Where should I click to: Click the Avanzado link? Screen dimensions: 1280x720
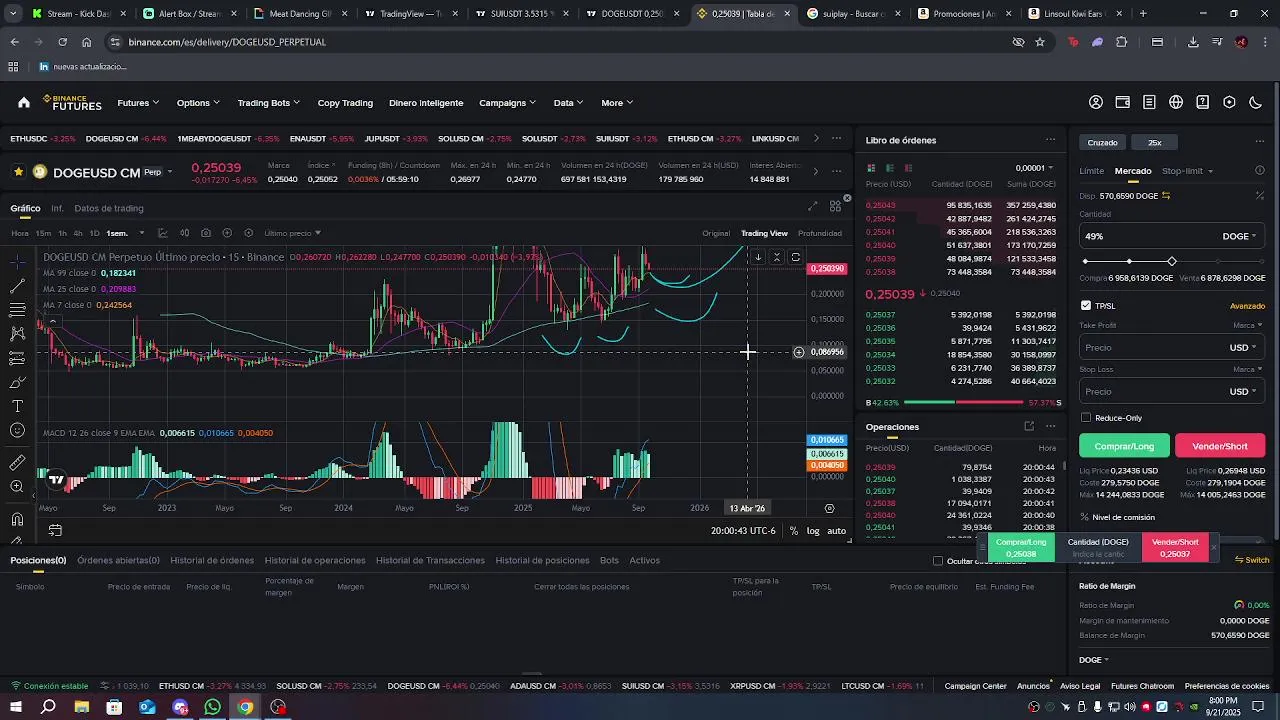click(1247, 306)
